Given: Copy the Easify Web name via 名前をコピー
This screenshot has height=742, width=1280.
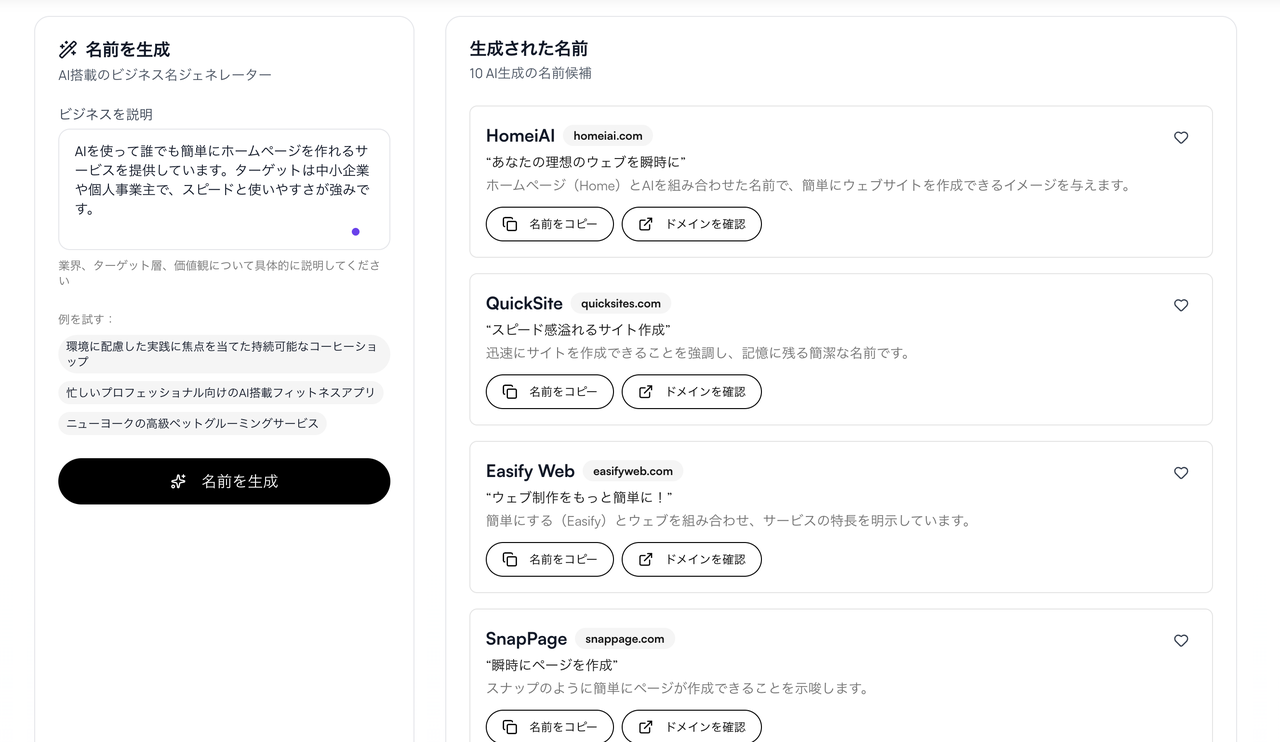Looking at the screenshot, I should point(550,559).
